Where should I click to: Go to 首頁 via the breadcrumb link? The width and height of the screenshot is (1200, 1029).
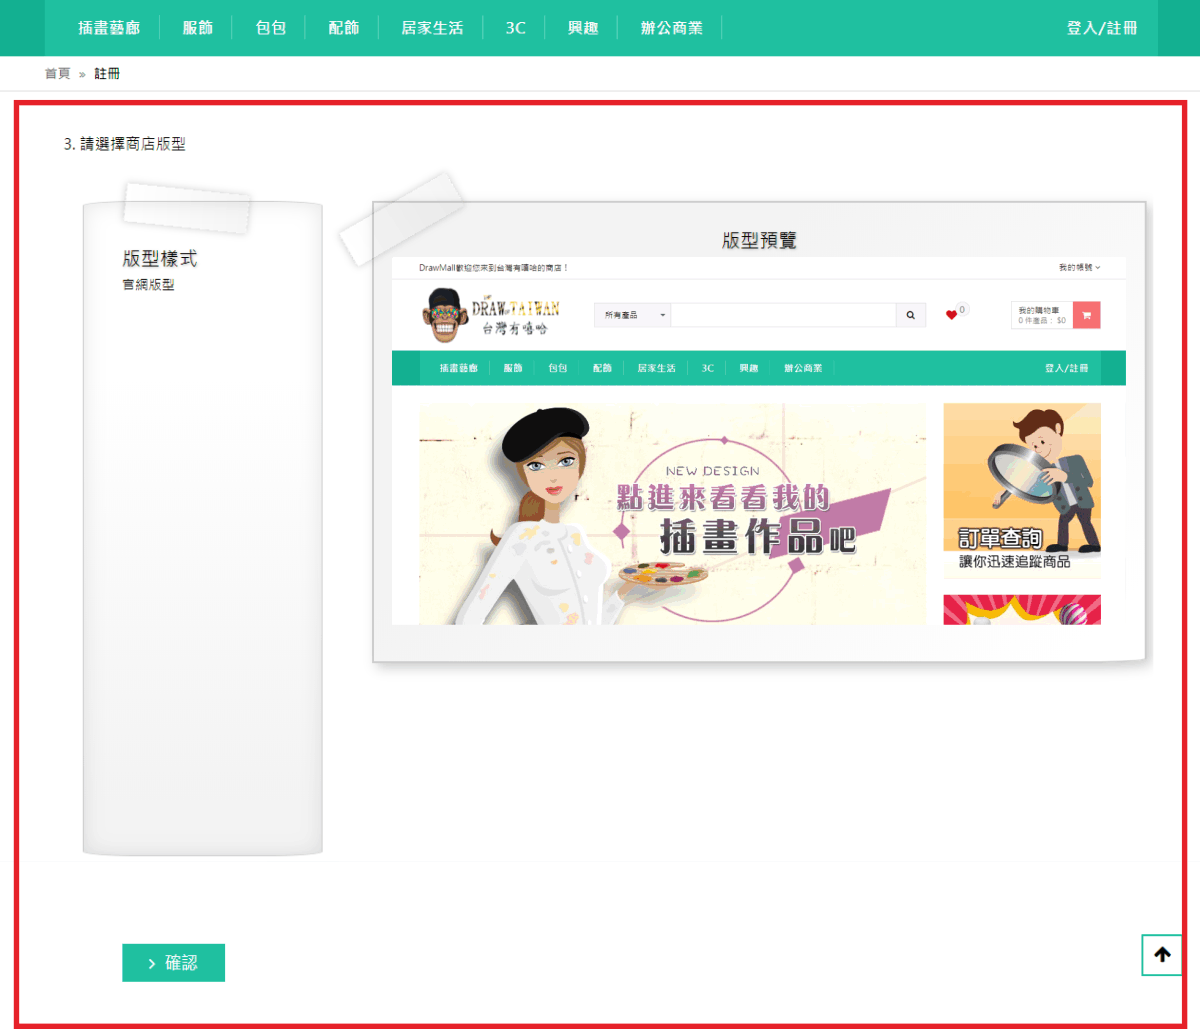tap(58, 74)
